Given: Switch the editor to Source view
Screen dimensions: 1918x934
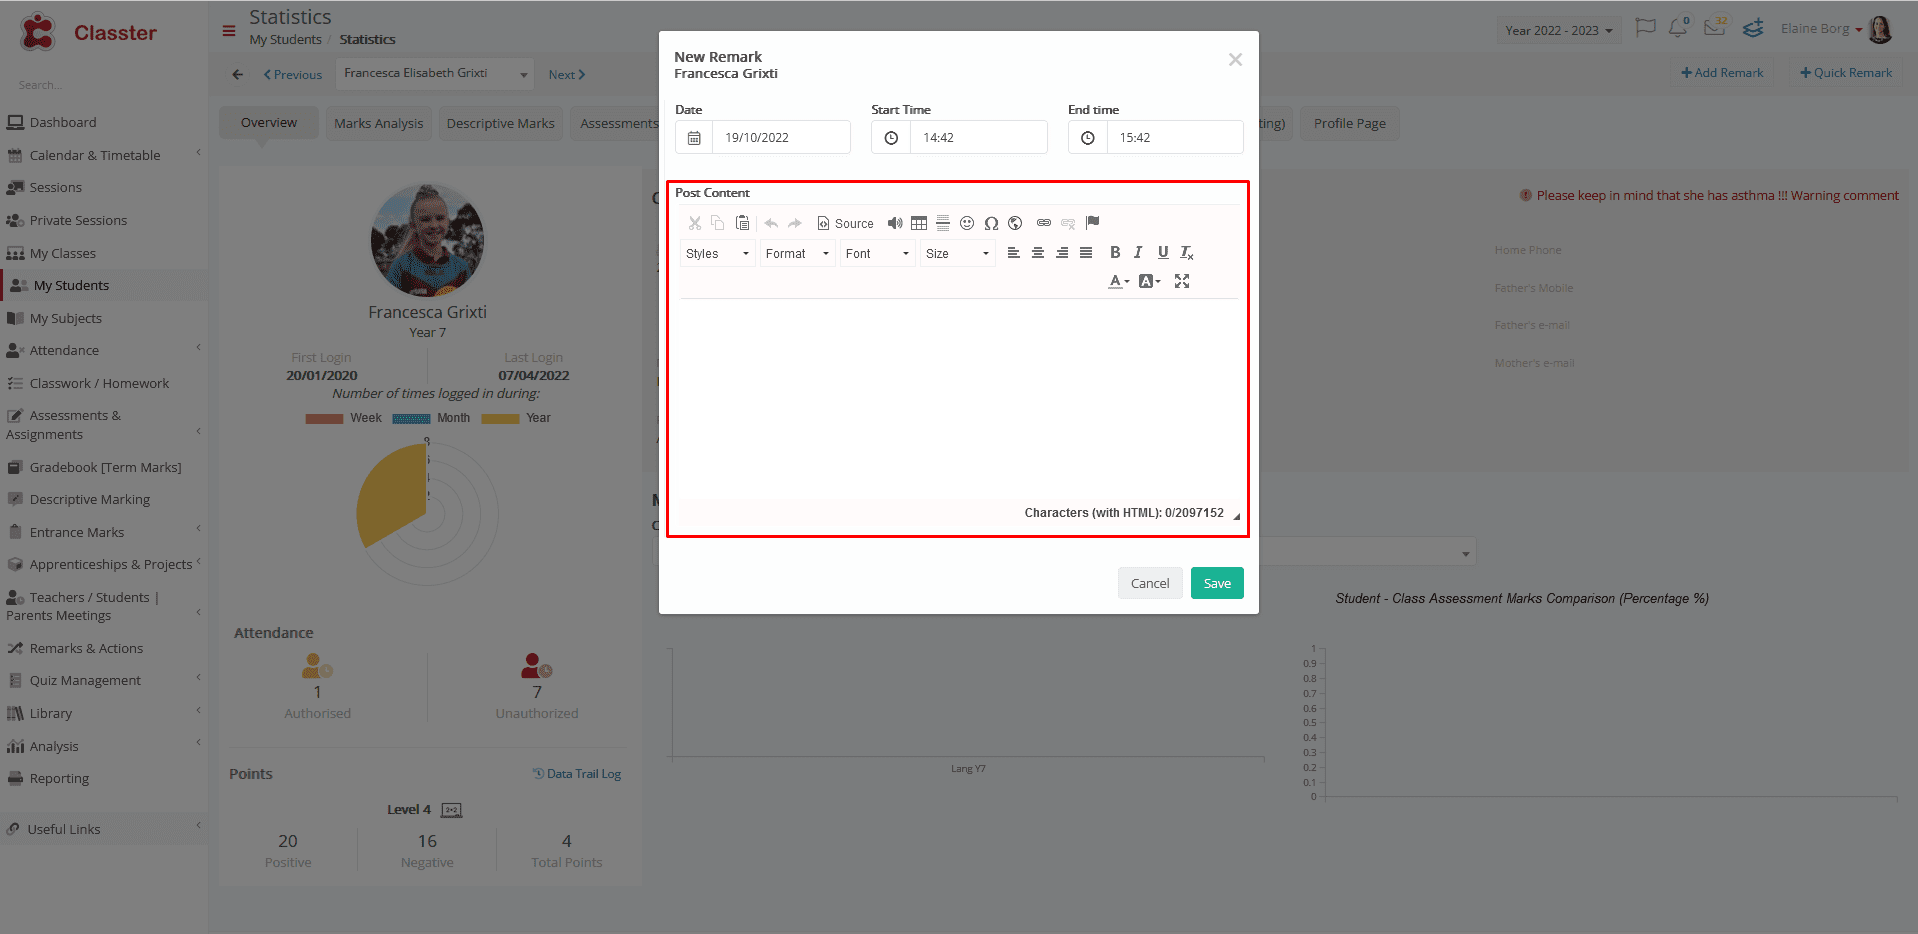Looking at the screenshot, I should point(845,223).
